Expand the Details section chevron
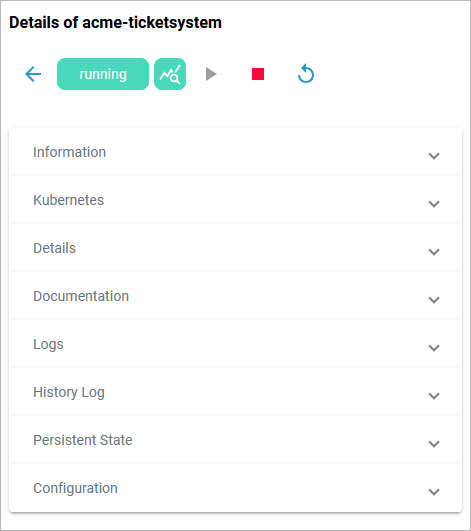Image resolution: width=471 pixels, height=531 pixels. pos(434,252)
